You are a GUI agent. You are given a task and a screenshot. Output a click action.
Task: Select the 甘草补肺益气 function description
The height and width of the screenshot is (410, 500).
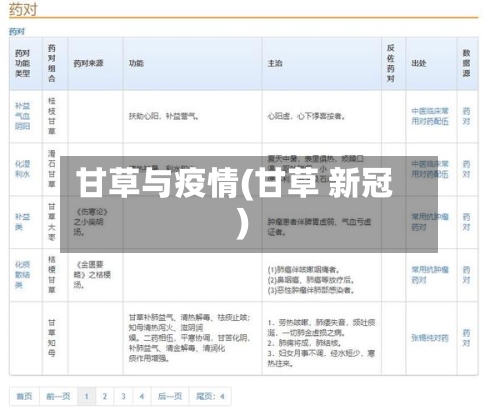pyautogui.click(x=190, y=338)
